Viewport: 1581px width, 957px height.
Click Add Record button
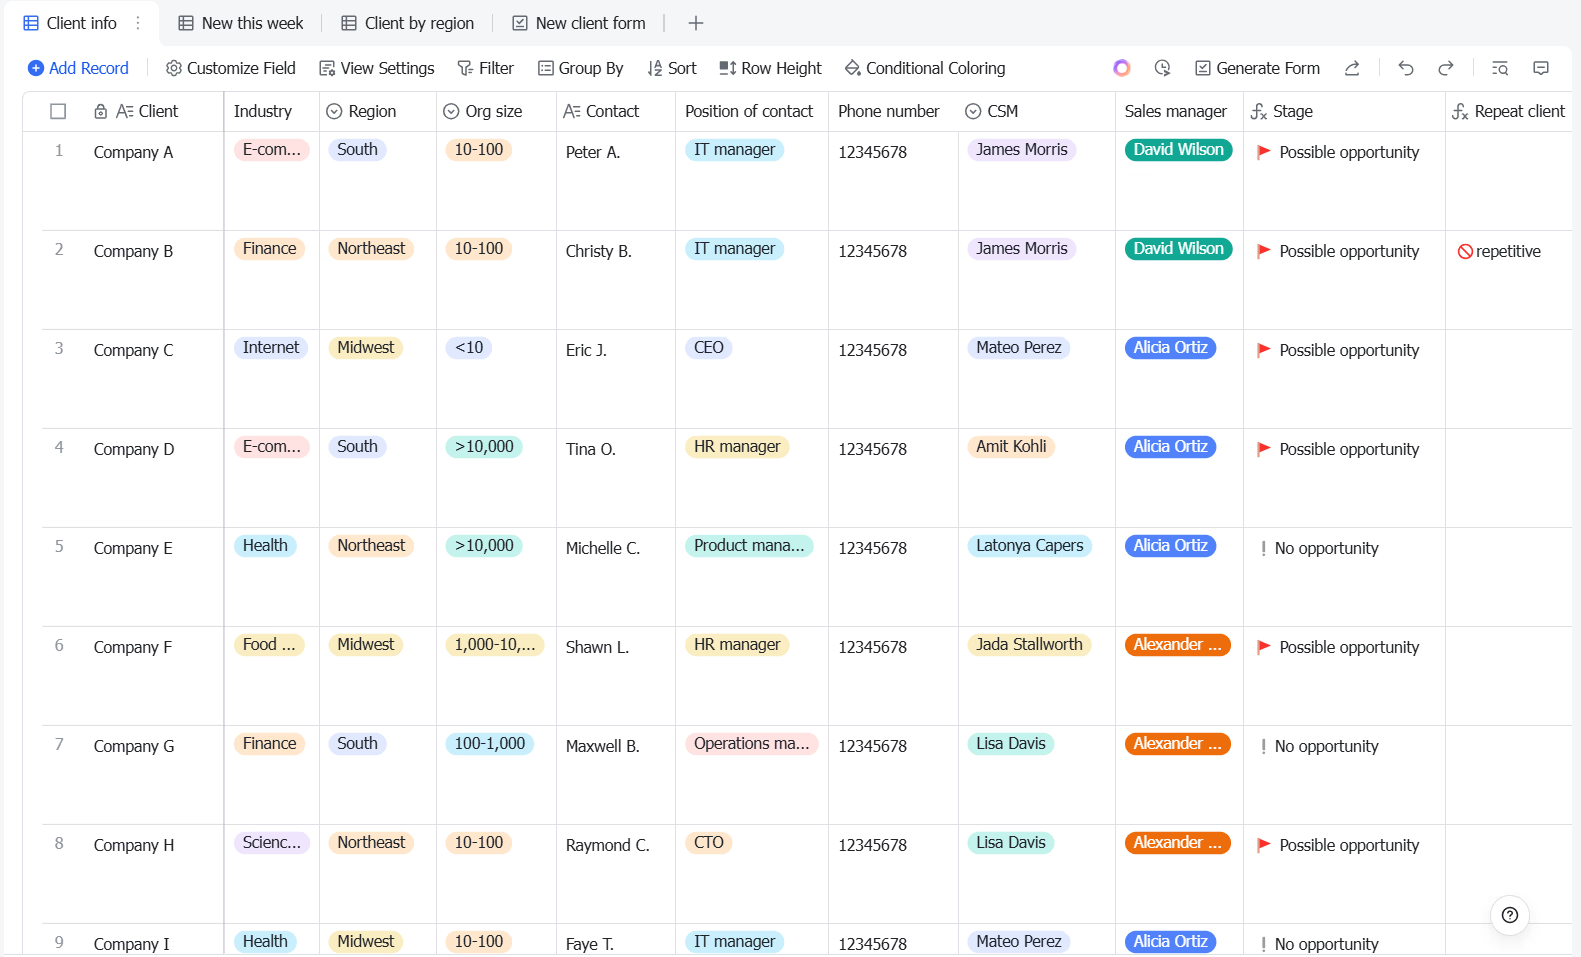click(x=78, y=68)
